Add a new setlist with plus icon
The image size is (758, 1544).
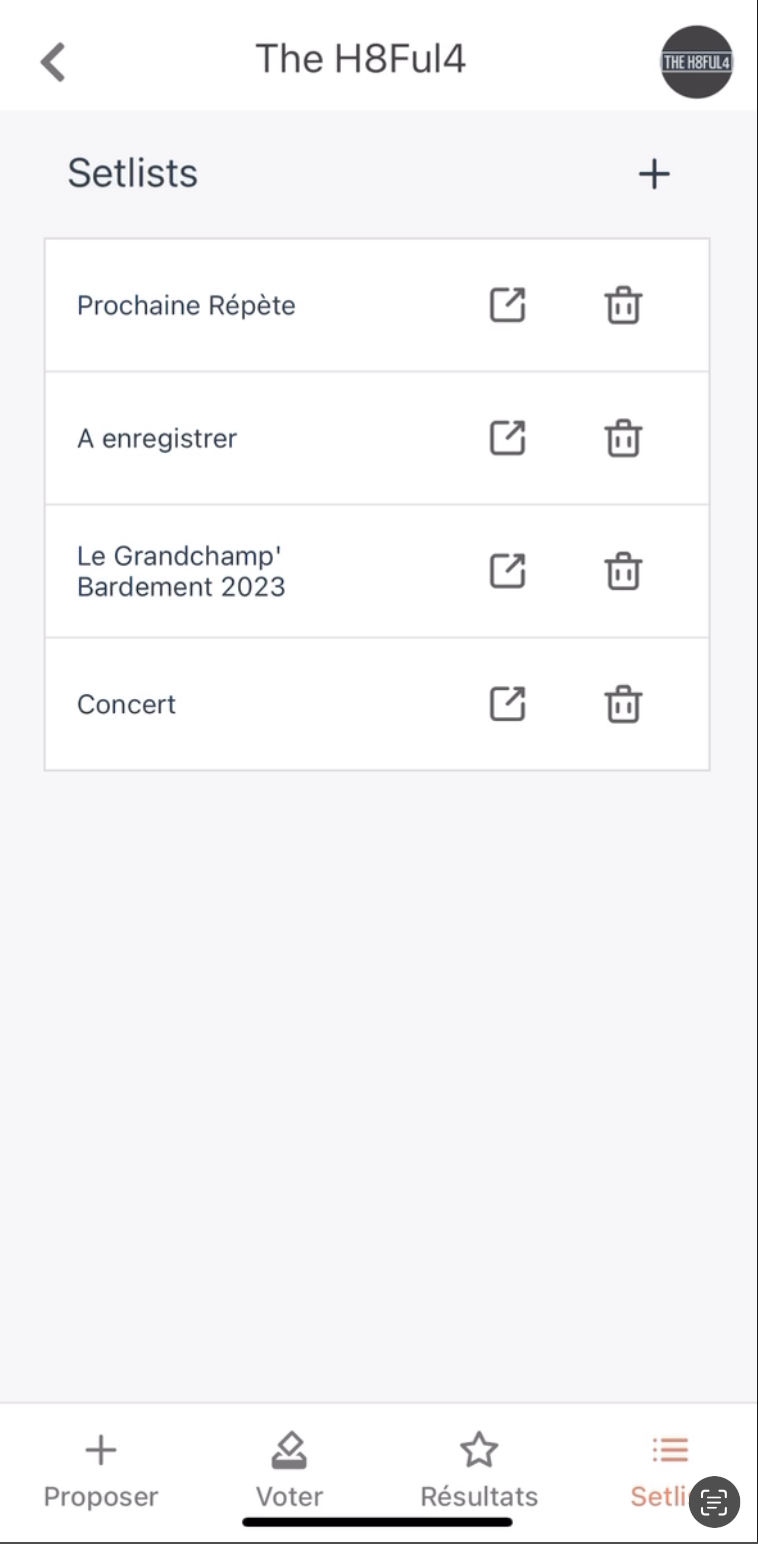click(654, 174)
